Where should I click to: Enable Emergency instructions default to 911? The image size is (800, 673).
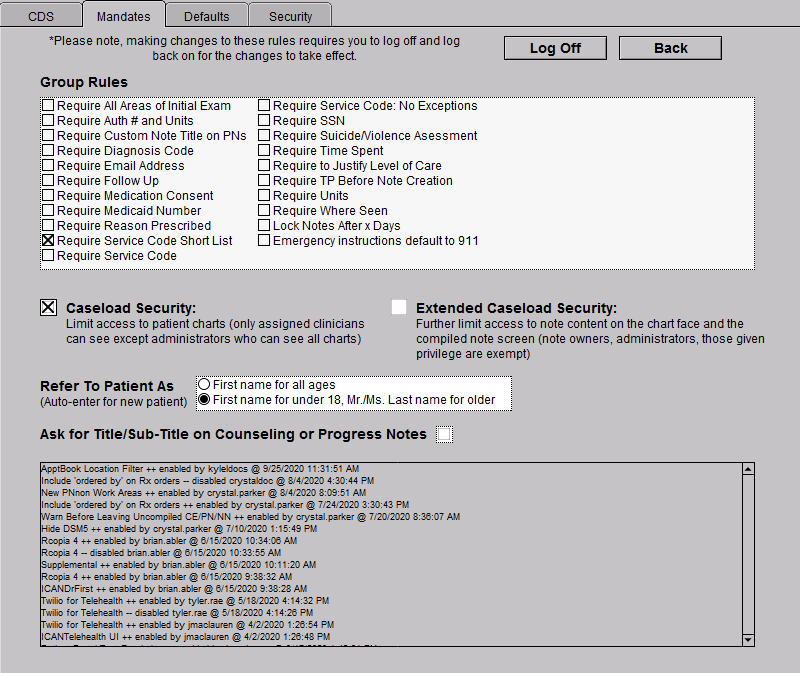pyautogui.click(x=264, y=241)
